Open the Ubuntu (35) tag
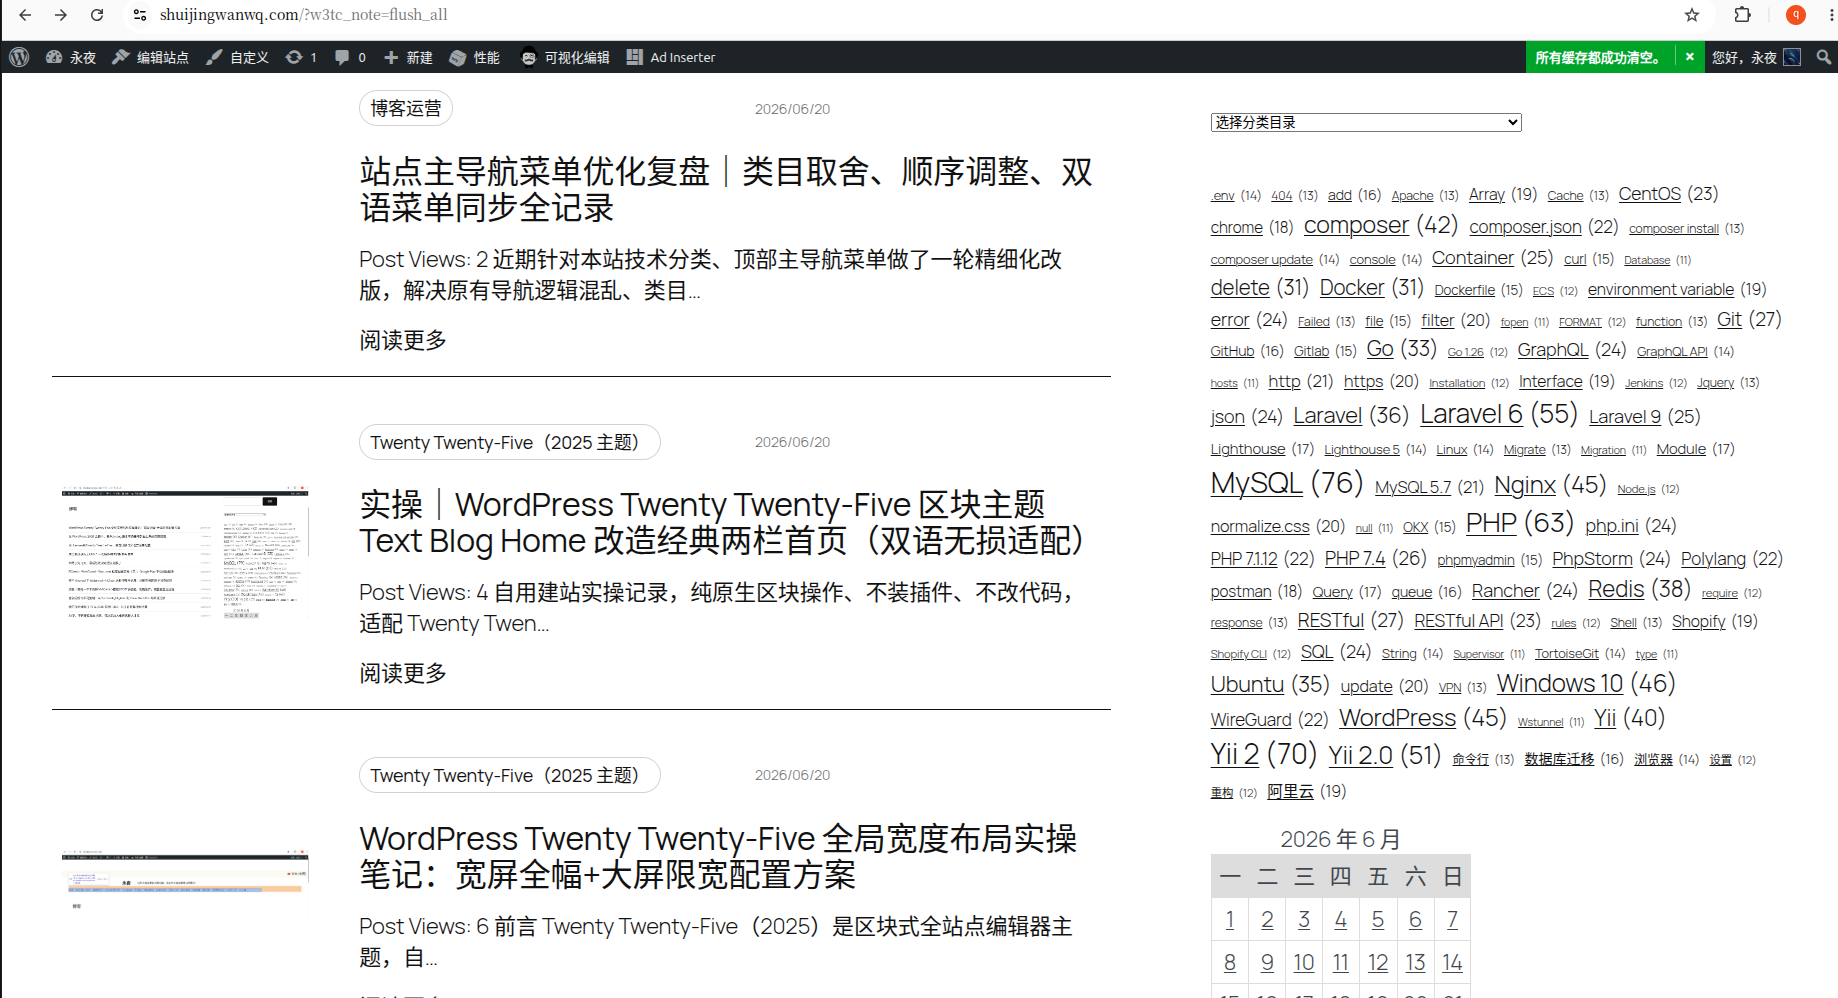The width and height of the screenshot is (1838, 998). 1247,685
